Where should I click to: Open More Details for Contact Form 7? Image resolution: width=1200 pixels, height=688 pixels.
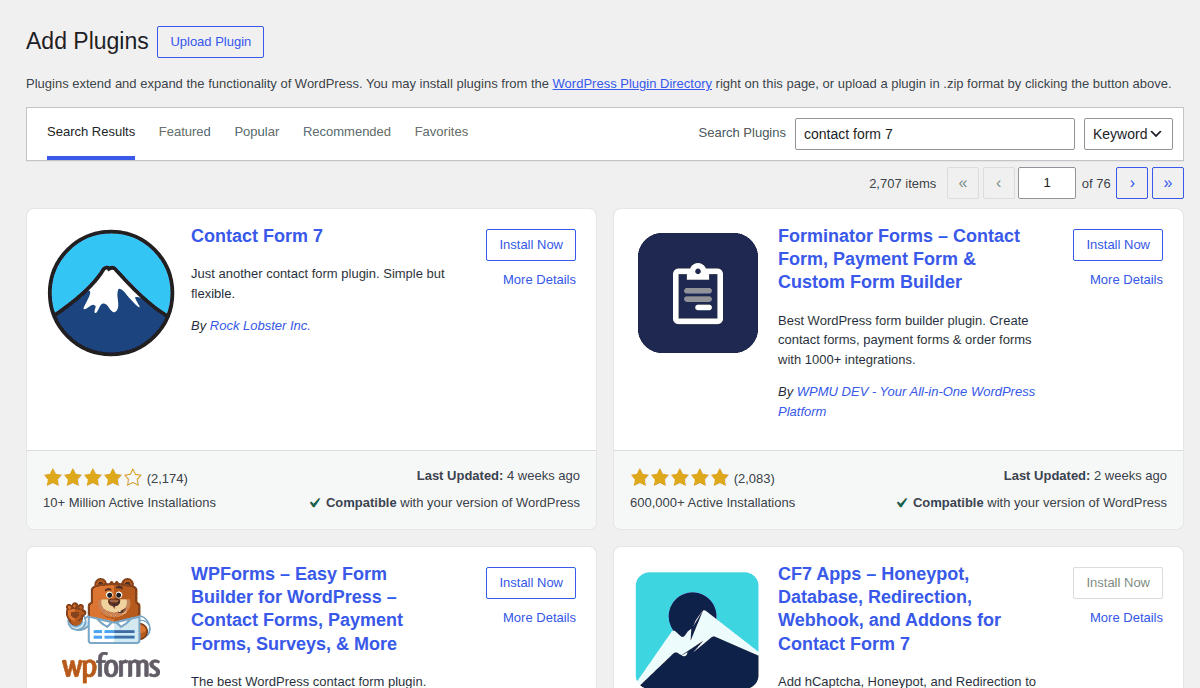[539, 280]
